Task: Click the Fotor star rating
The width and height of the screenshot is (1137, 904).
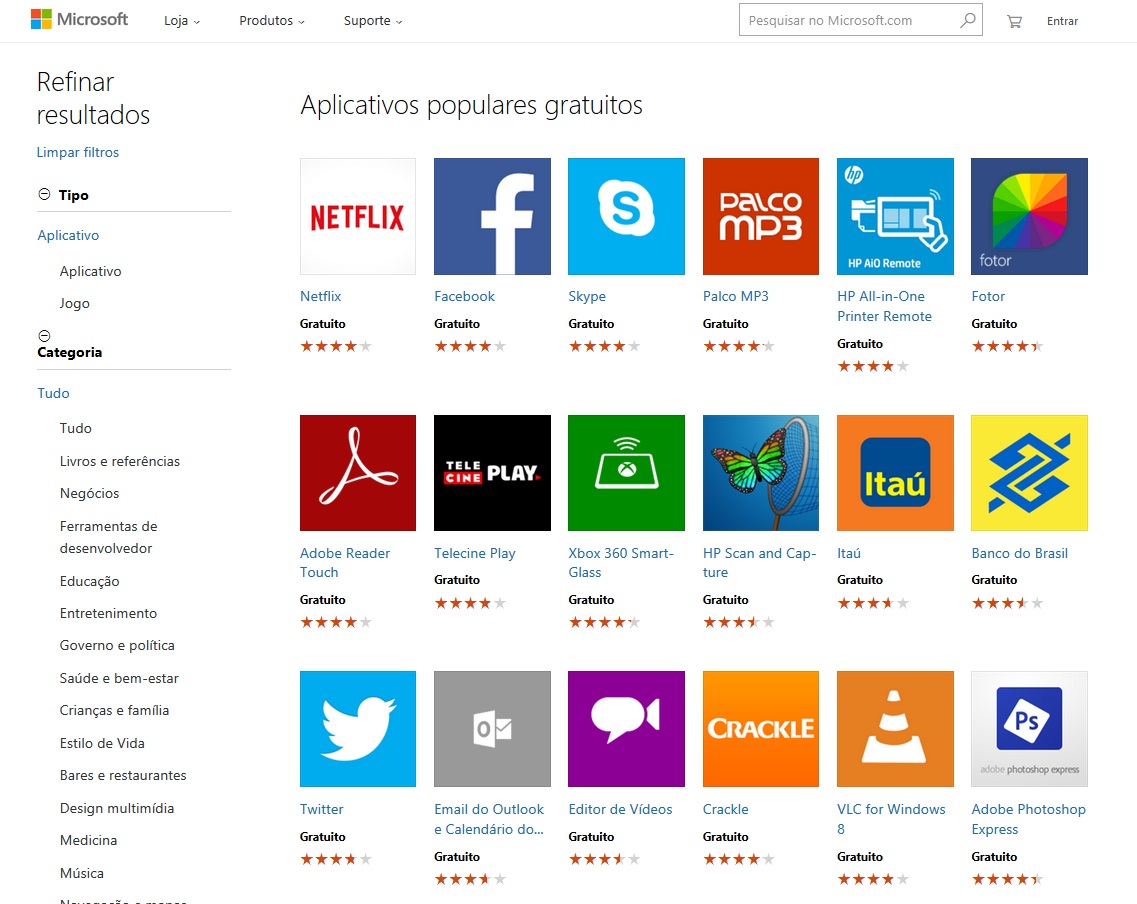Action: 1007,346
